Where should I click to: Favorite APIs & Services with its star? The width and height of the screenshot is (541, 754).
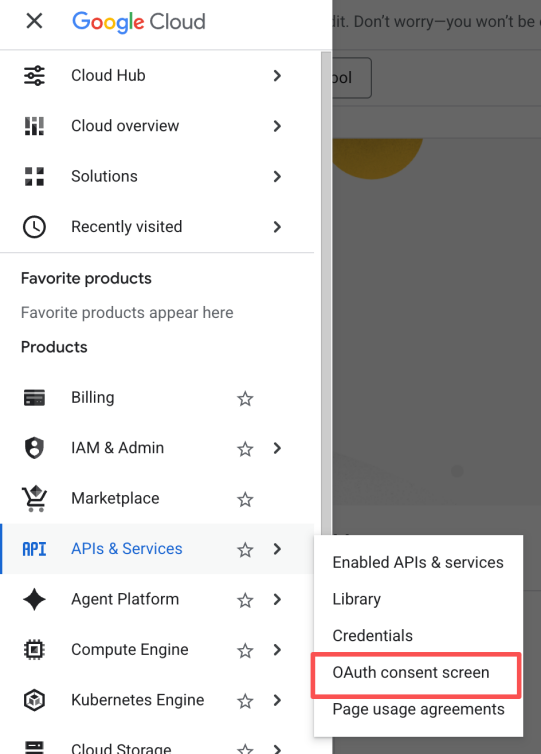[245, 549]
